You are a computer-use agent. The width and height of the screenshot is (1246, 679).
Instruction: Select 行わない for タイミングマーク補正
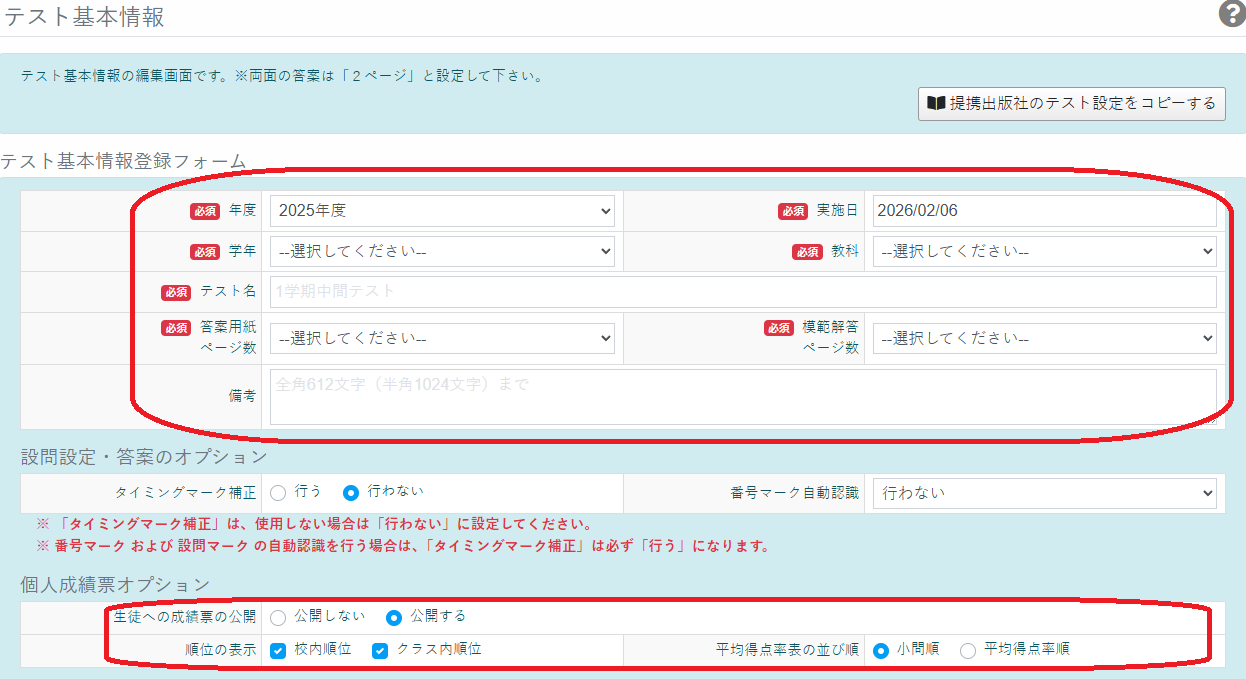(x=351, y=492)
